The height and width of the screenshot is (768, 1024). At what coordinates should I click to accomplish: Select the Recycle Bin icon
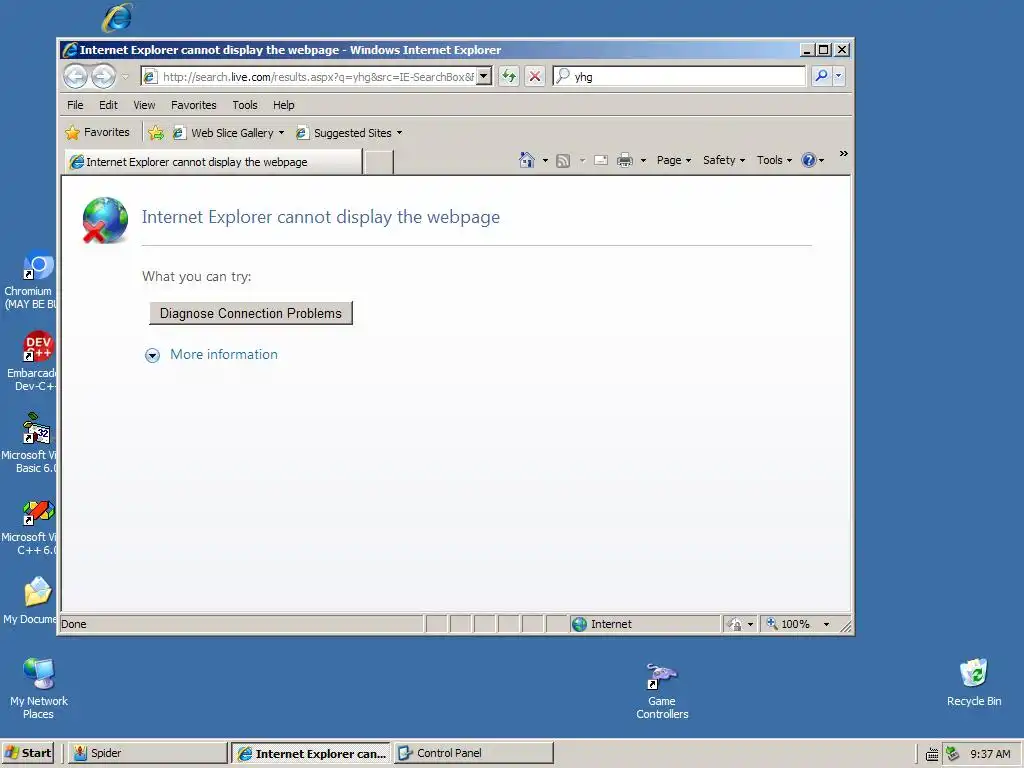click(x=974, y=682)
